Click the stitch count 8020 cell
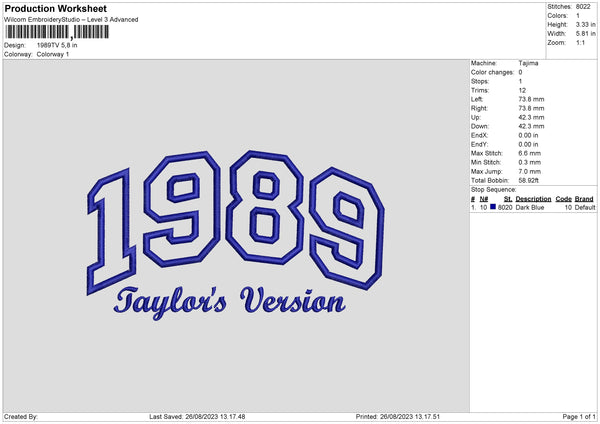Viewport: 600px width, 424px height. click(x=505, y=207)
